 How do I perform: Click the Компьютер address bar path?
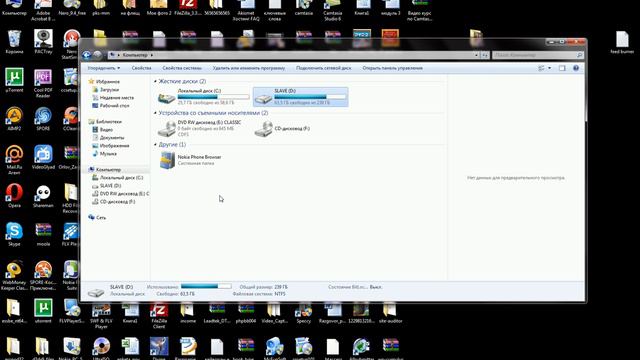point(135,55)
